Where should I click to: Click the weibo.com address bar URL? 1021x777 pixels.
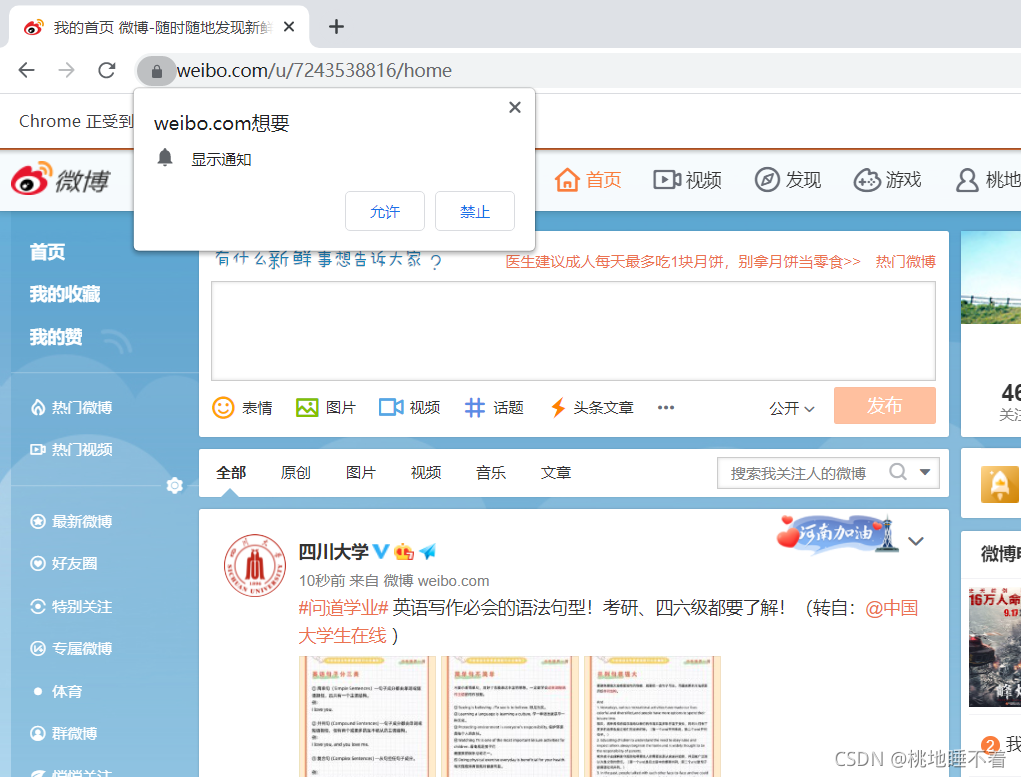315,70
